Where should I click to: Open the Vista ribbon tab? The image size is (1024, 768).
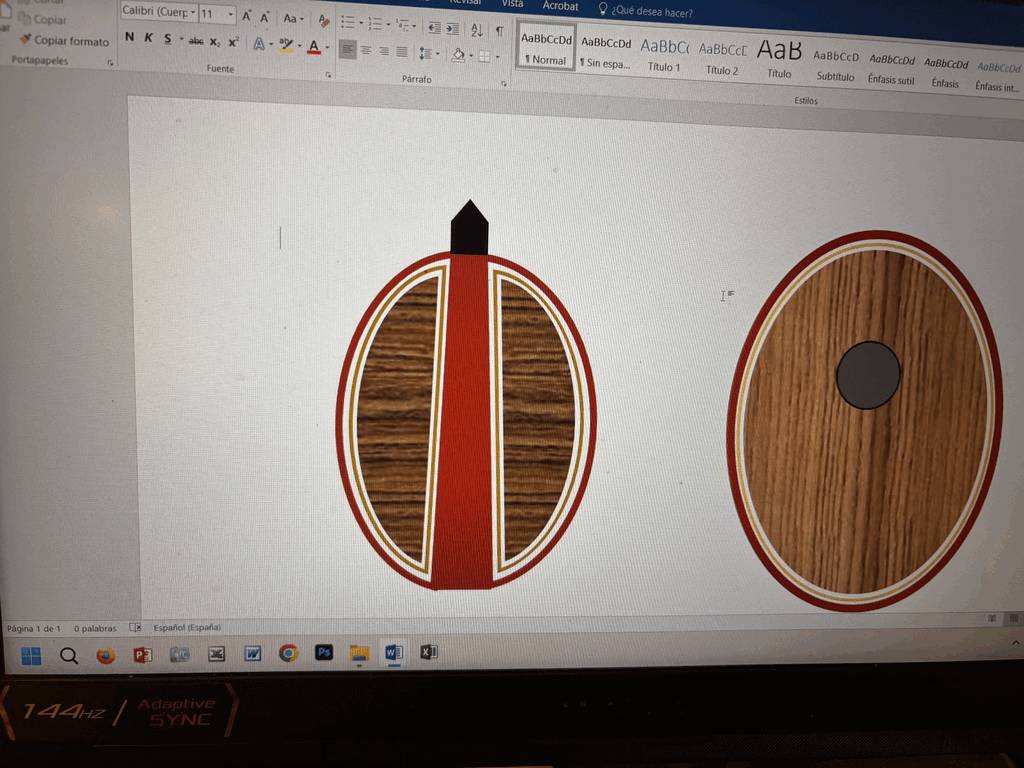click(512, 4)
